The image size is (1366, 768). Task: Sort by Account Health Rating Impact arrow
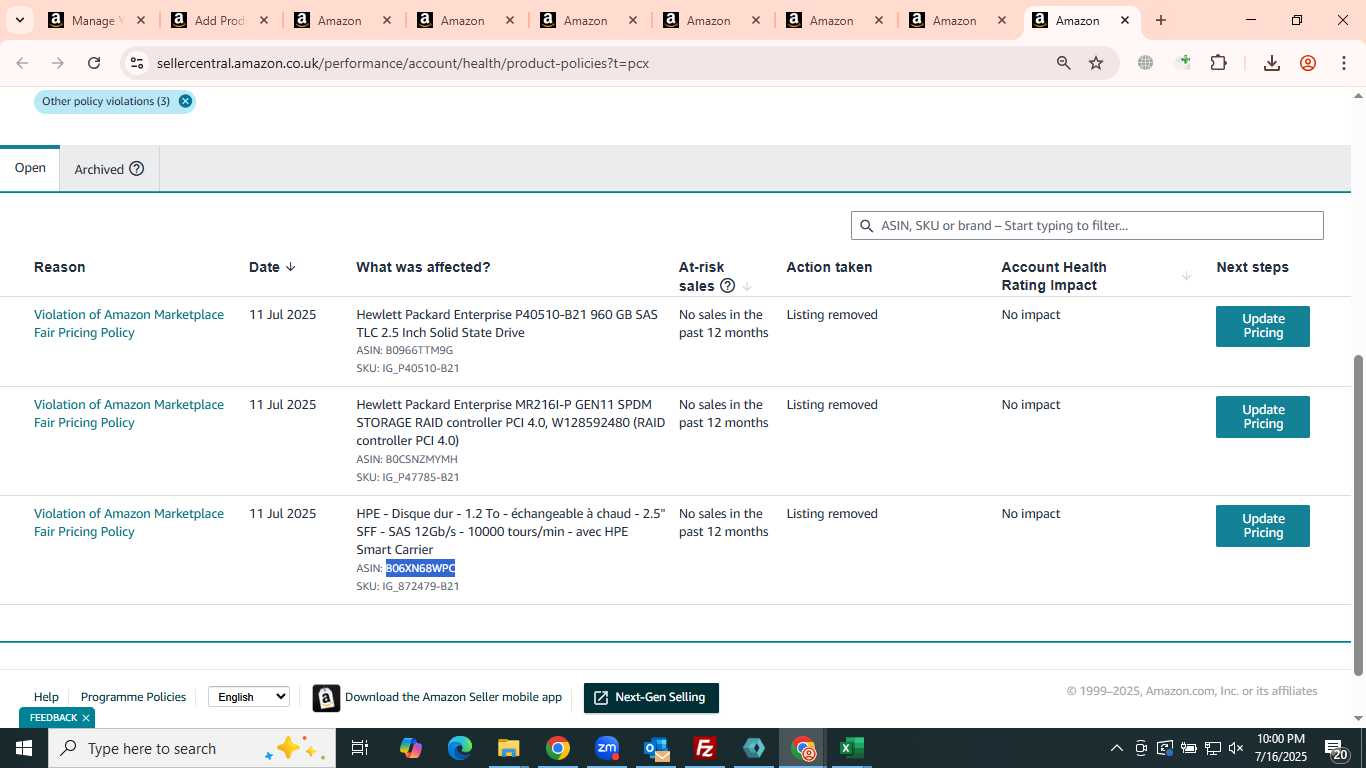point(1187,276)
